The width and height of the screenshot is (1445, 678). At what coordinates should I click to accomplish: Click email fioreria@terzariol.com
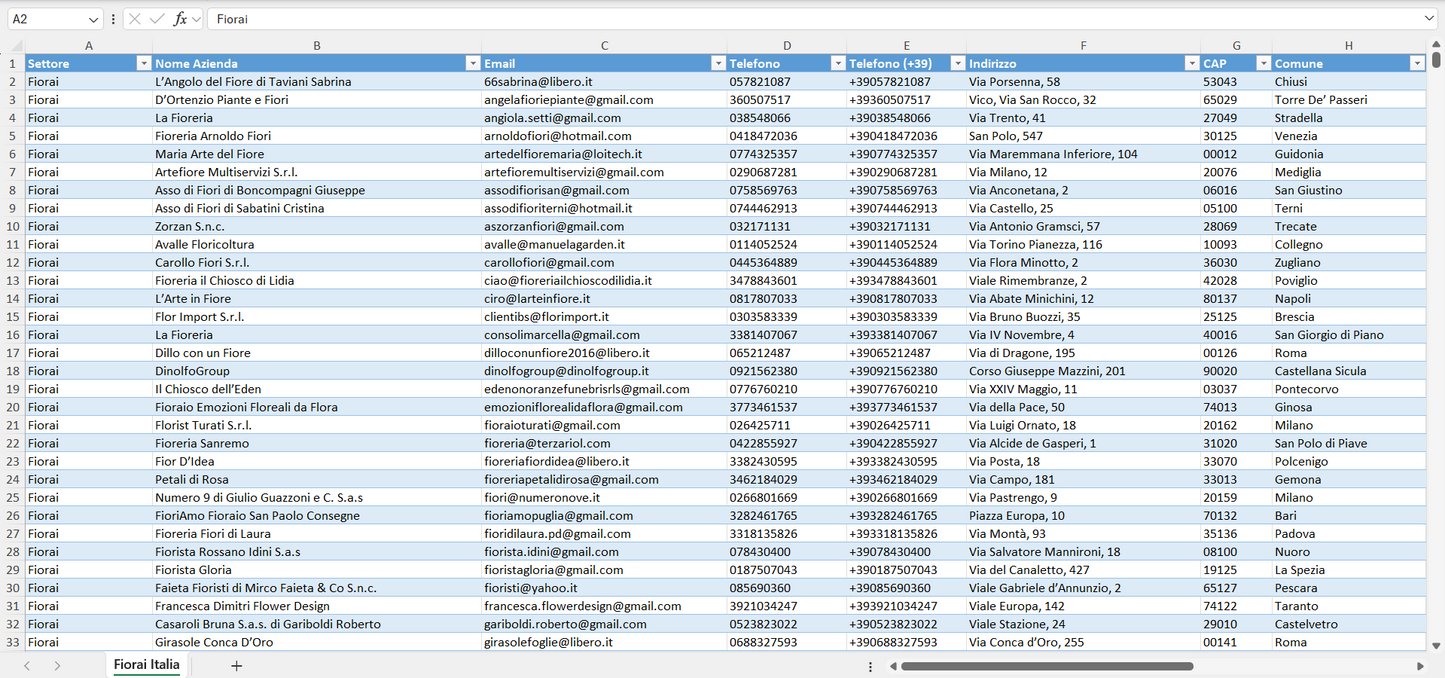604,443
